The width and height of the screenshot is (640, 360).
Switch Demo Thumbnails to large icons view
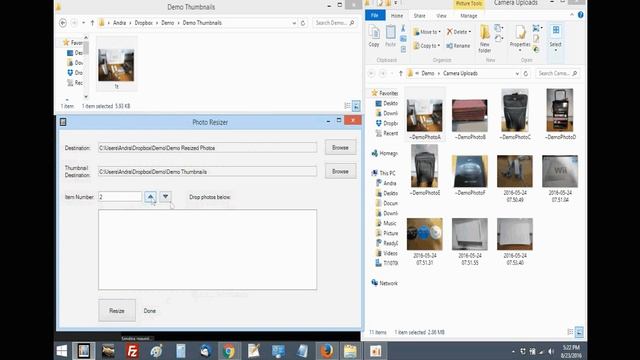pyautogui.click(x=356, y=106)
